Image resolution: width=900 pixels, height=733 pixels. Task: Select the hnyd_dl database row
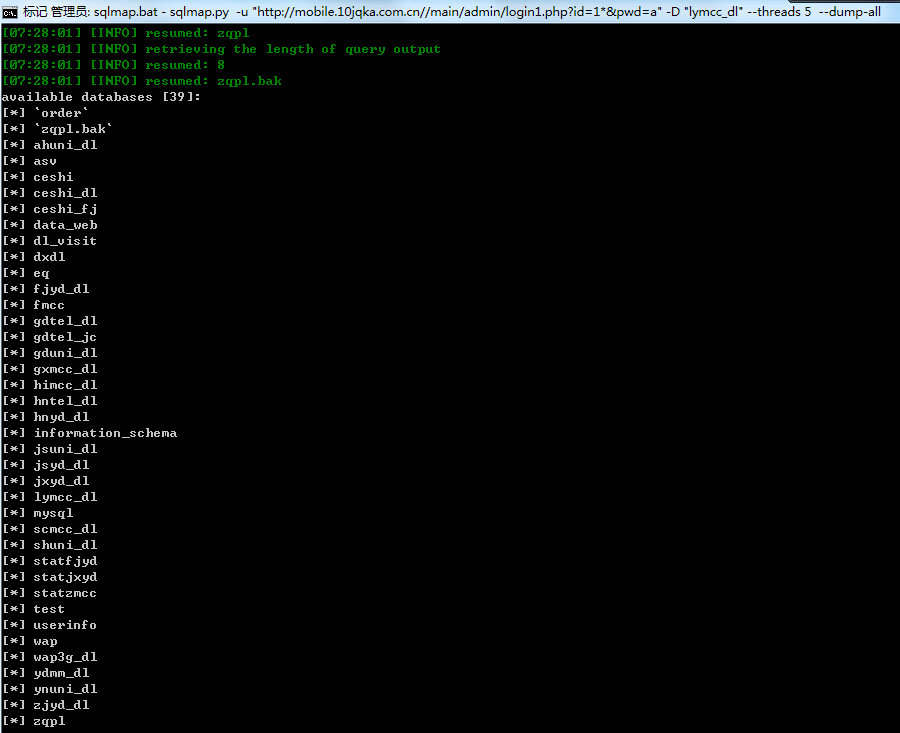[45, 417]
